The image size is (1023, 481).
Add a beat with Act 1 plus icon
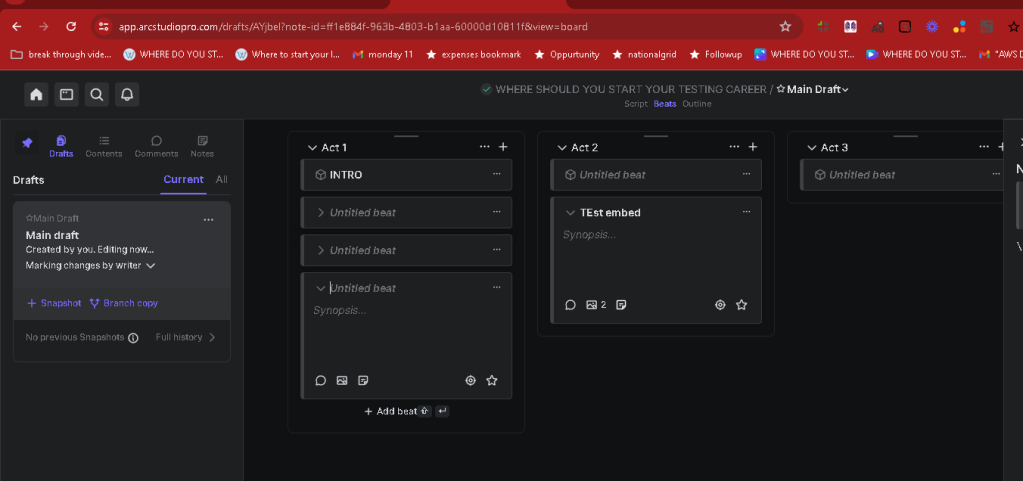click(x=503, y=147)
